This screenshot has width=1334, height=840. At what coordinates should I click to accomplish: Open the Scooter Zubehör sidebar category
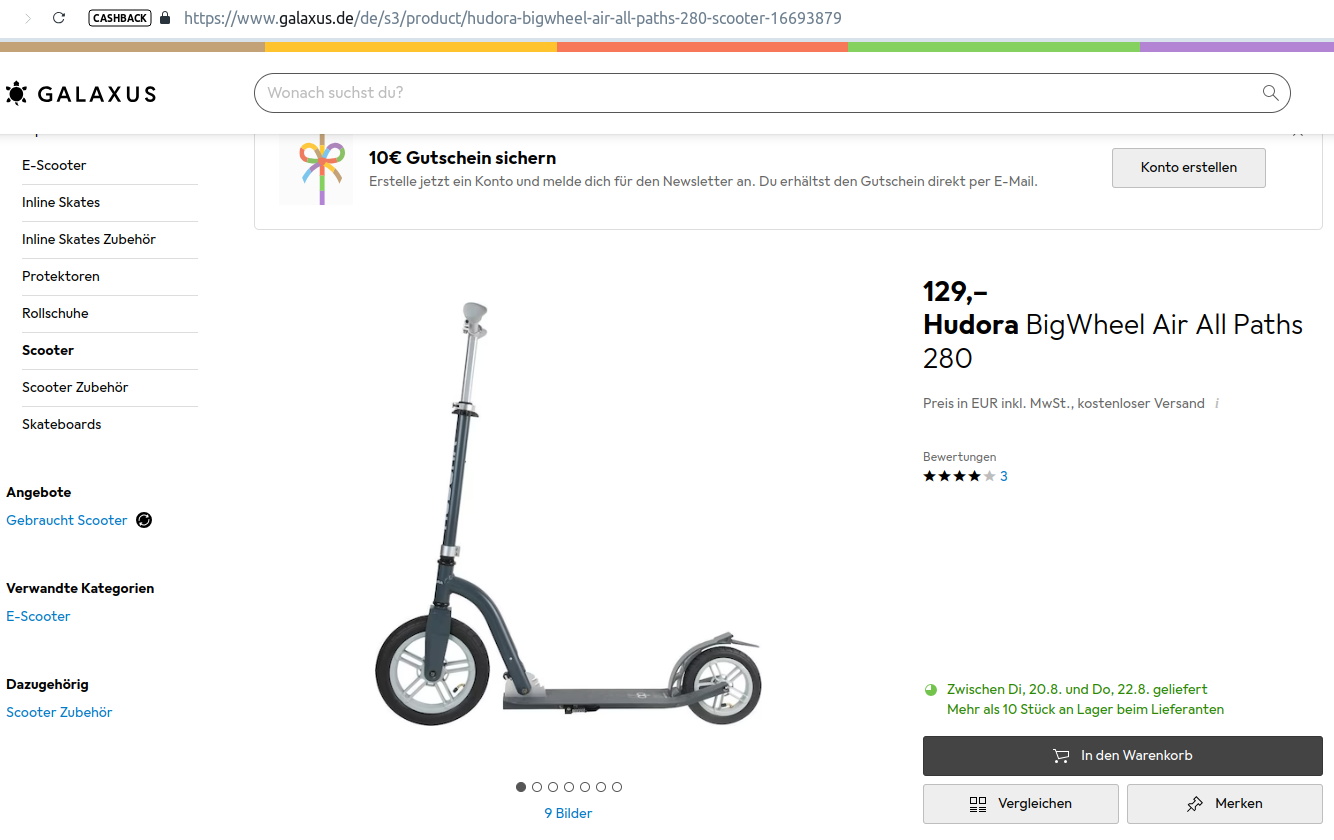pyautogui.click(x=75, y=387)
